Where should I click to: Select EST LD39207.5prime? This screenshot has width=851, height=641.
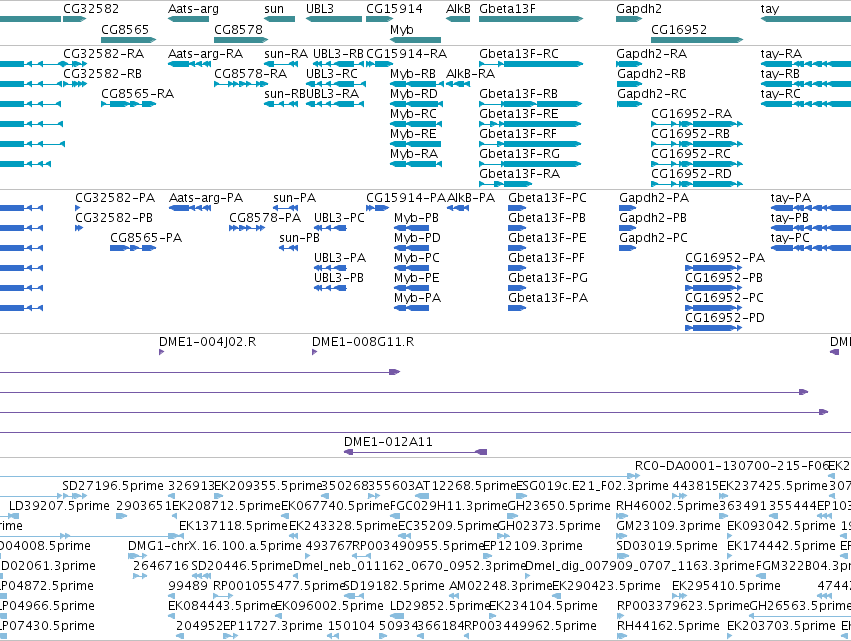[x=16, y=516]
